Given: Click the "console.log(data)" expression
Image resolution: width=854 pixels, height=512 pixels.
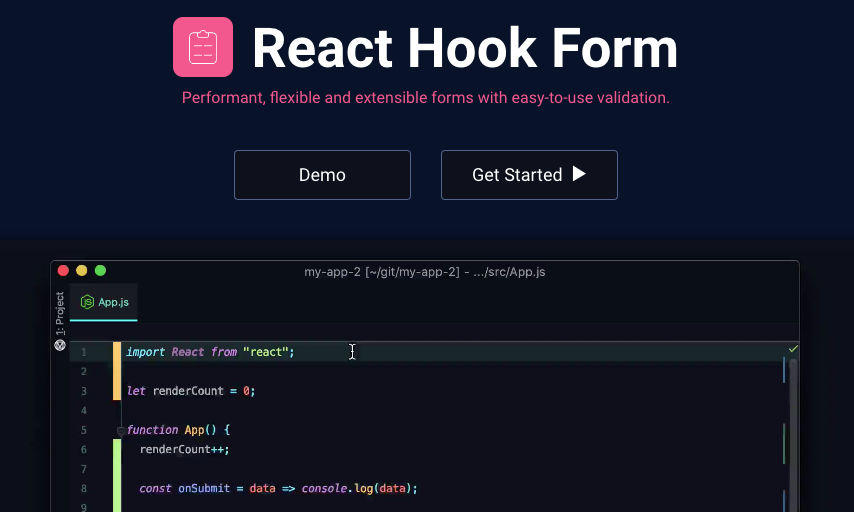Looking at the screenshot, I should pos(358,489).
